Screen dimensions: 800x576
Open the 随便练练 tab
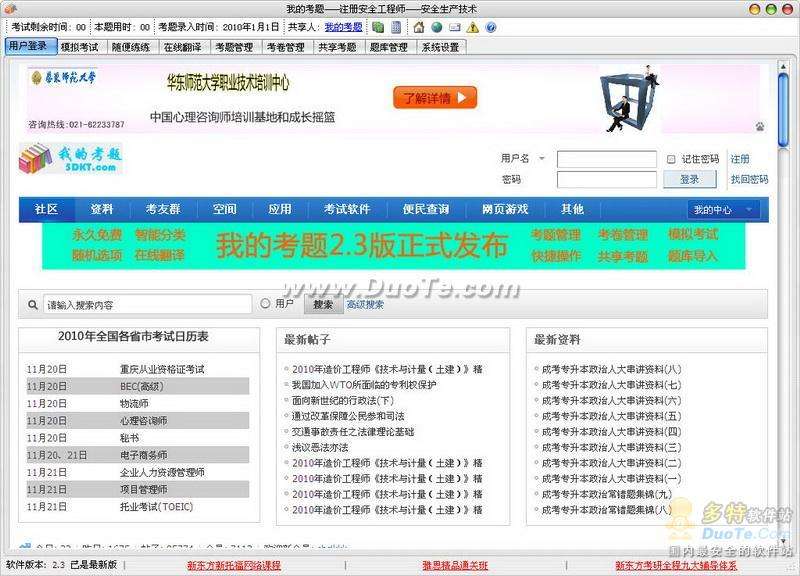click(x=131, y=47)
